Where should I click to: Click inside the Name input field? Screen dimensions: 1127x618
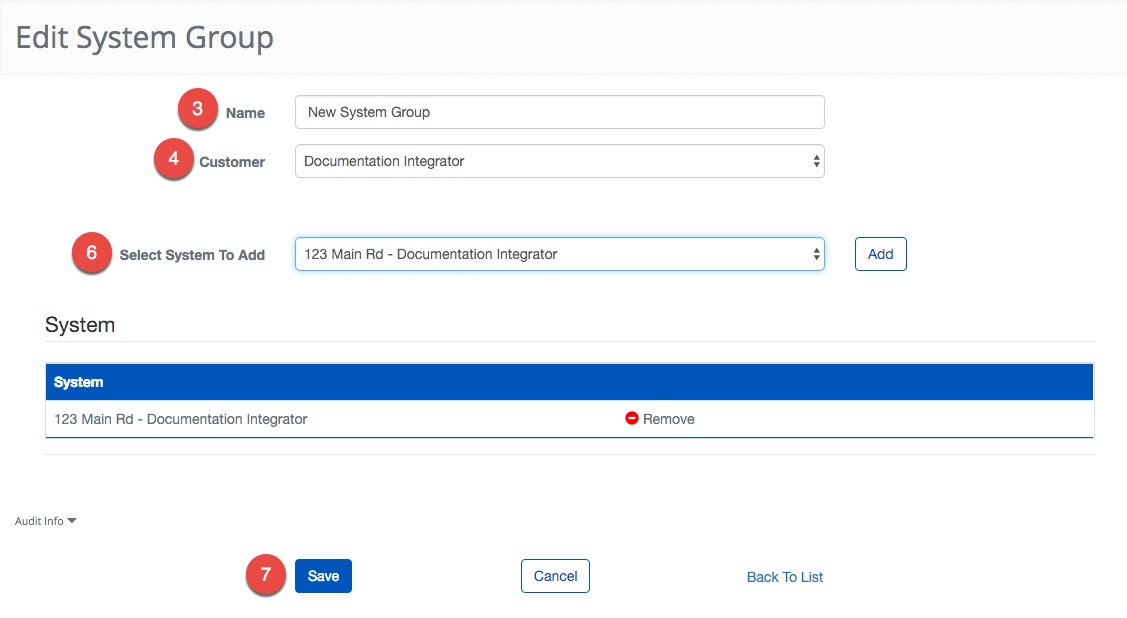pyautogui.click(x=560, y=111)
